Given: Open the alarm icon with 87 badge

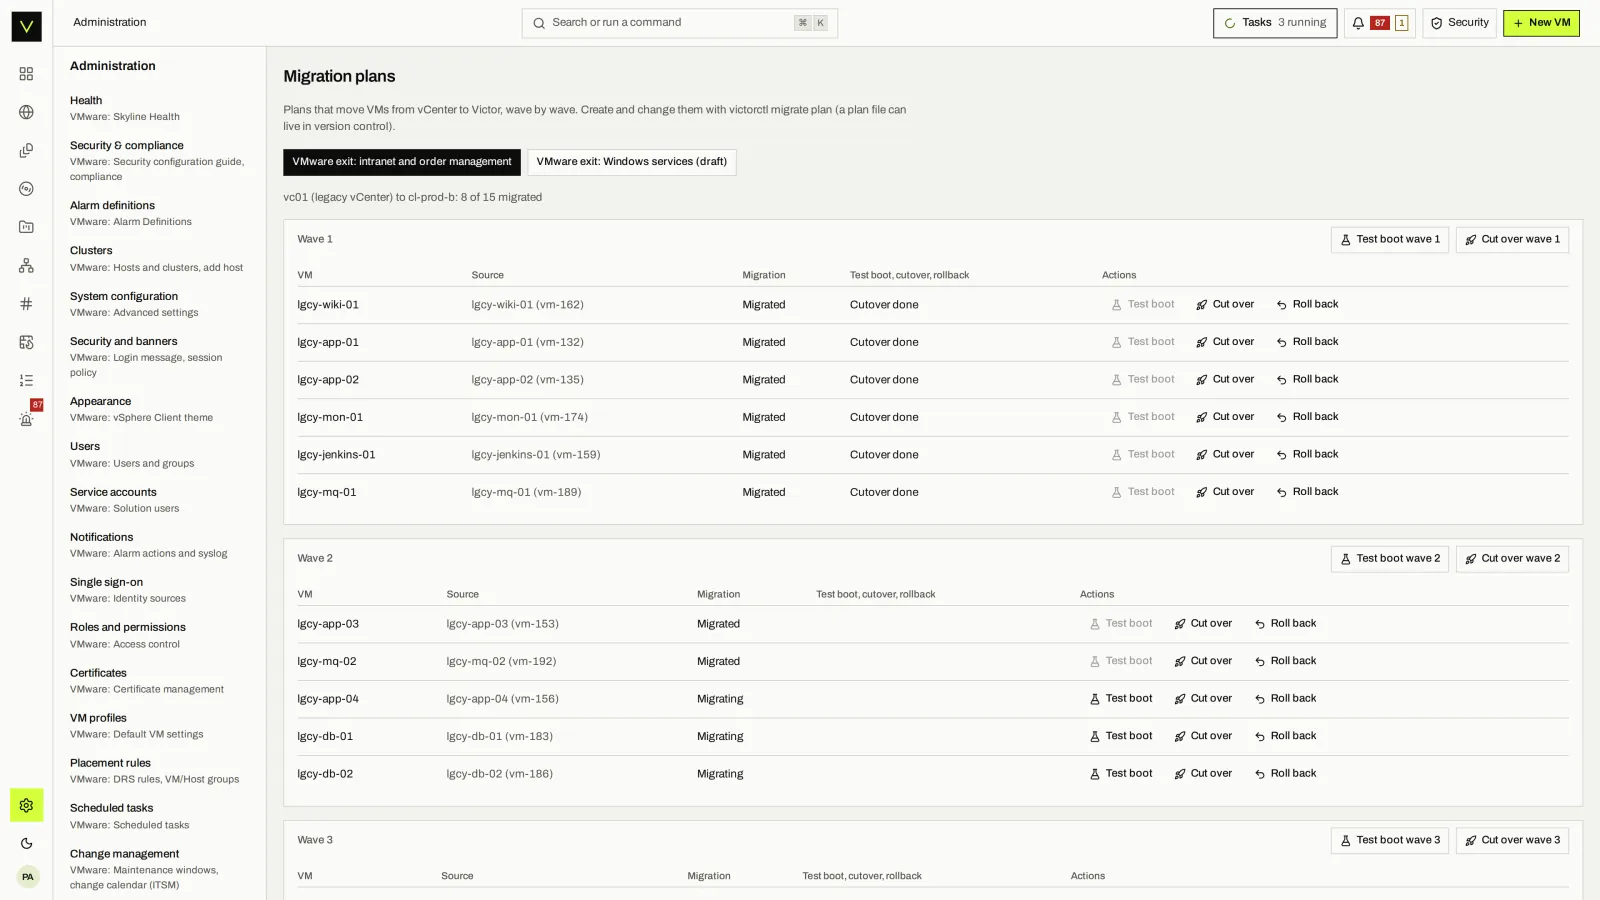Looking at the screenshot, I should click(26, 419).
